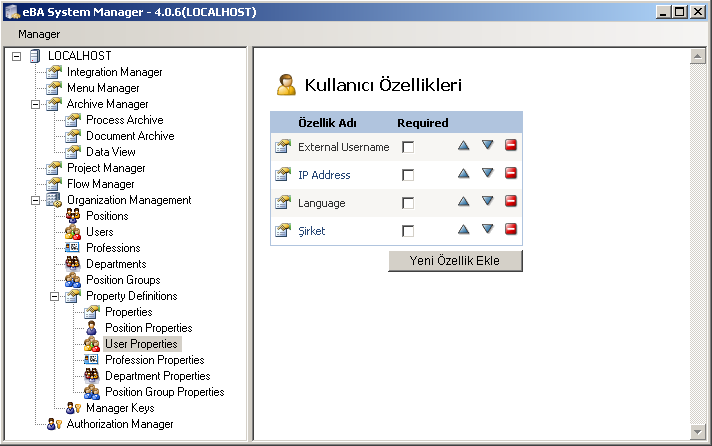712x446 pixels.
Task: Click the Authorization Manager key icon
Action: (54, 424)
